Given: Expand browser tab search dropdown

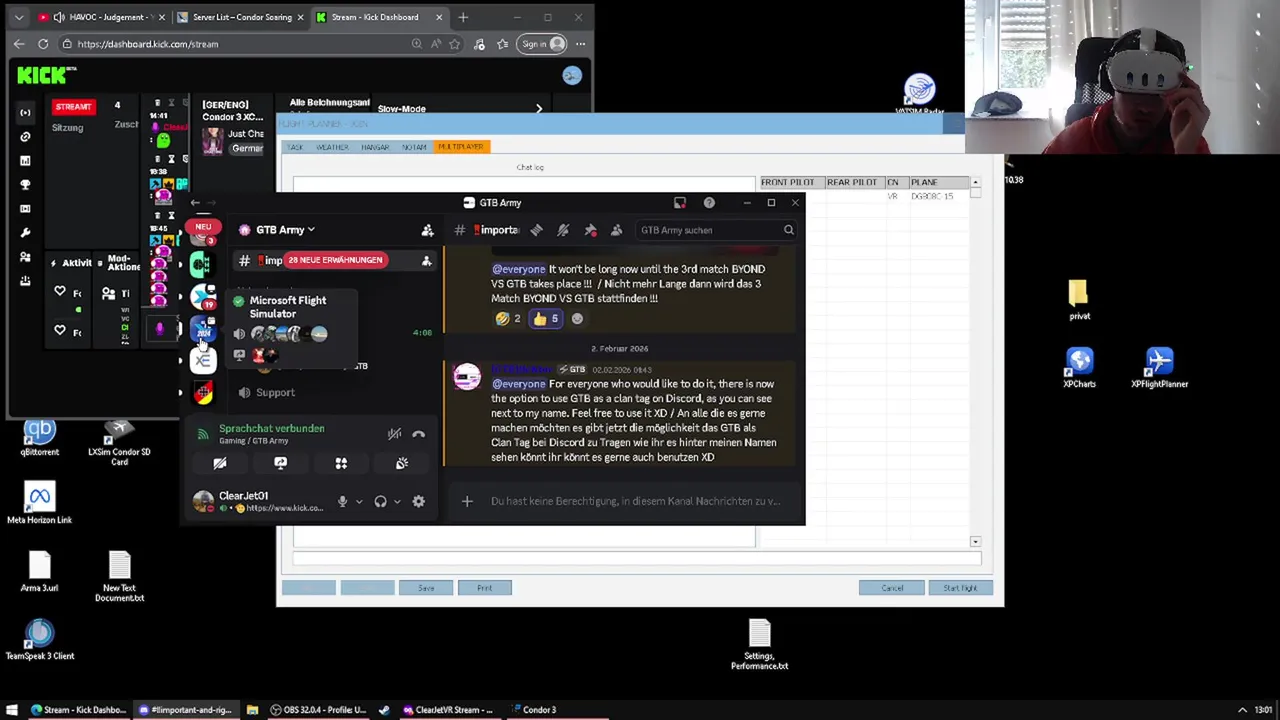Looking at the screenshot, I should (19, 17).
